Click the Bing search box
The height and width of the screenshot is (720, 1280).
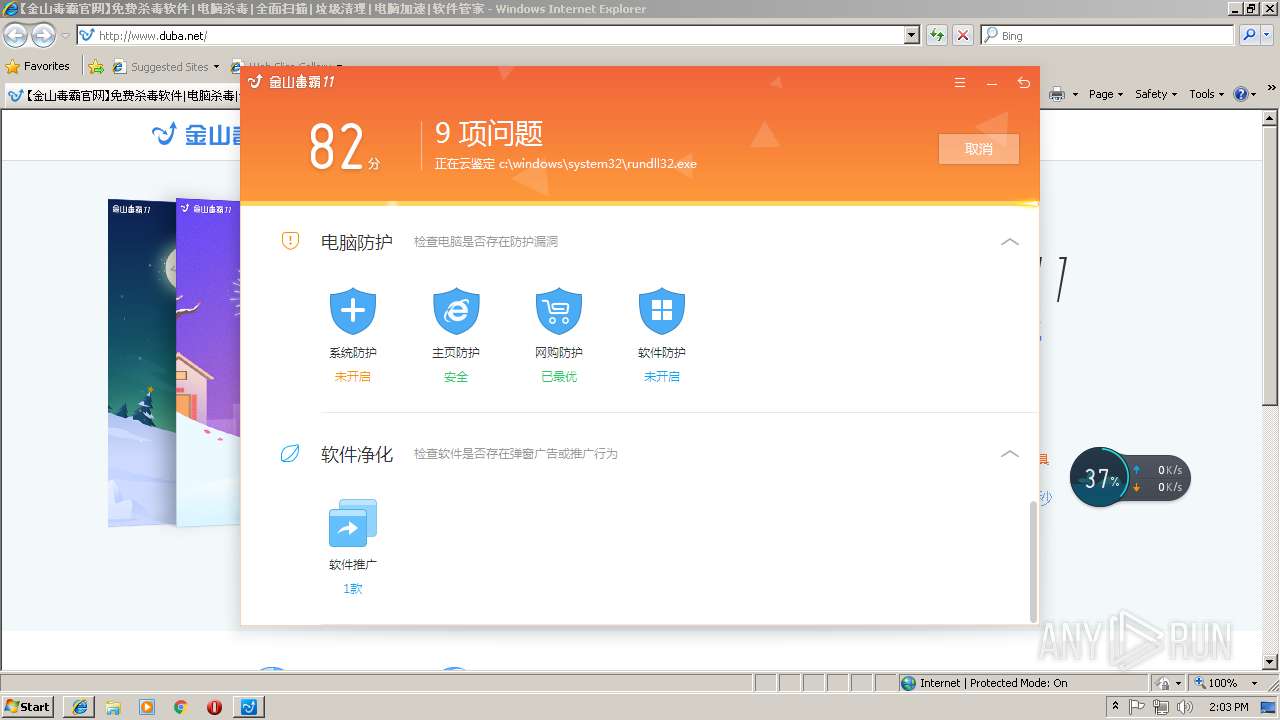1107,35
